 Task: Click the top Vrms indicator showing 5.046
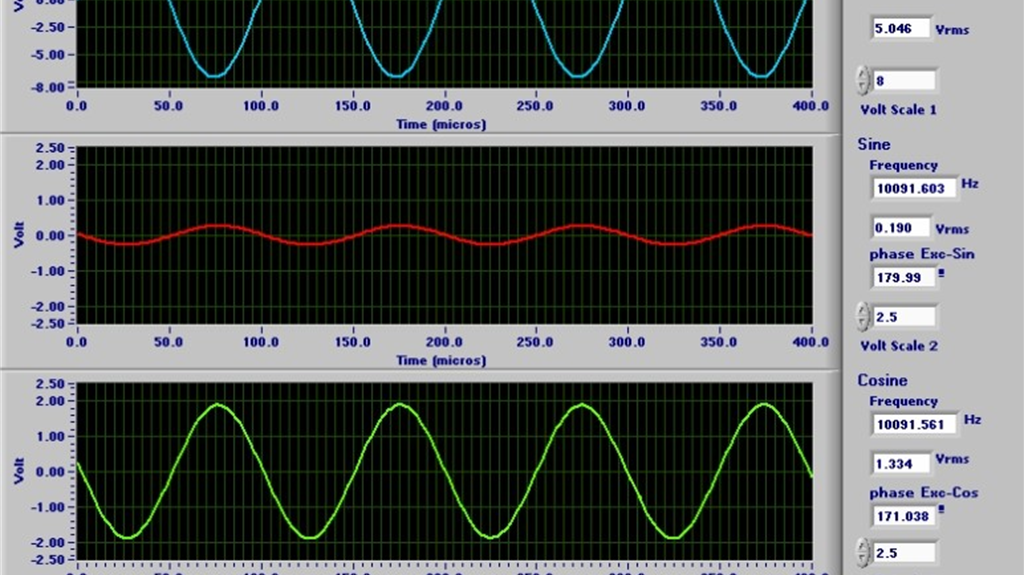tap(901, 29)
